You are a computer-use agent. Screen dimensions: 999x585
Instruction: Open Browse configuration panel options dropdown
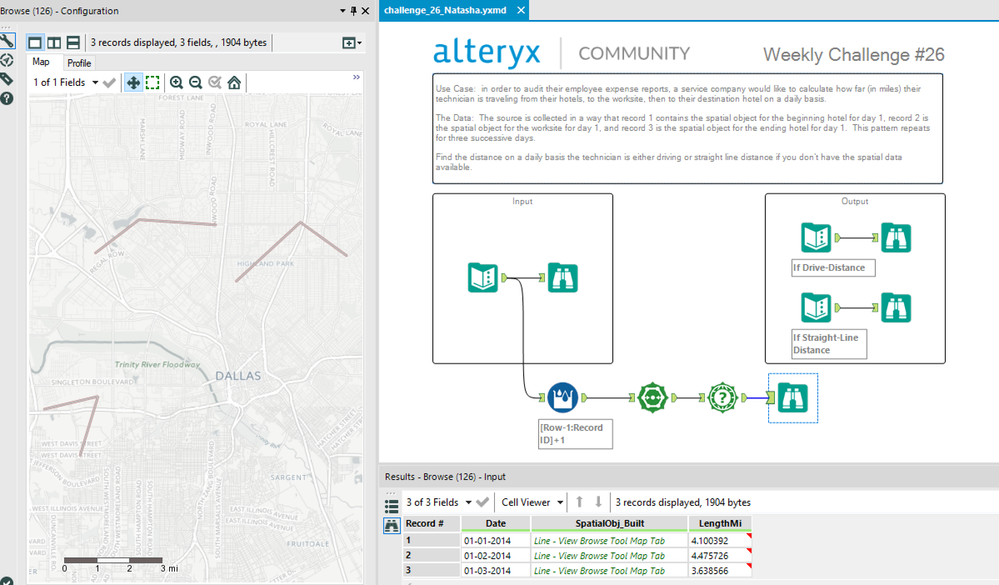point(343,11)
